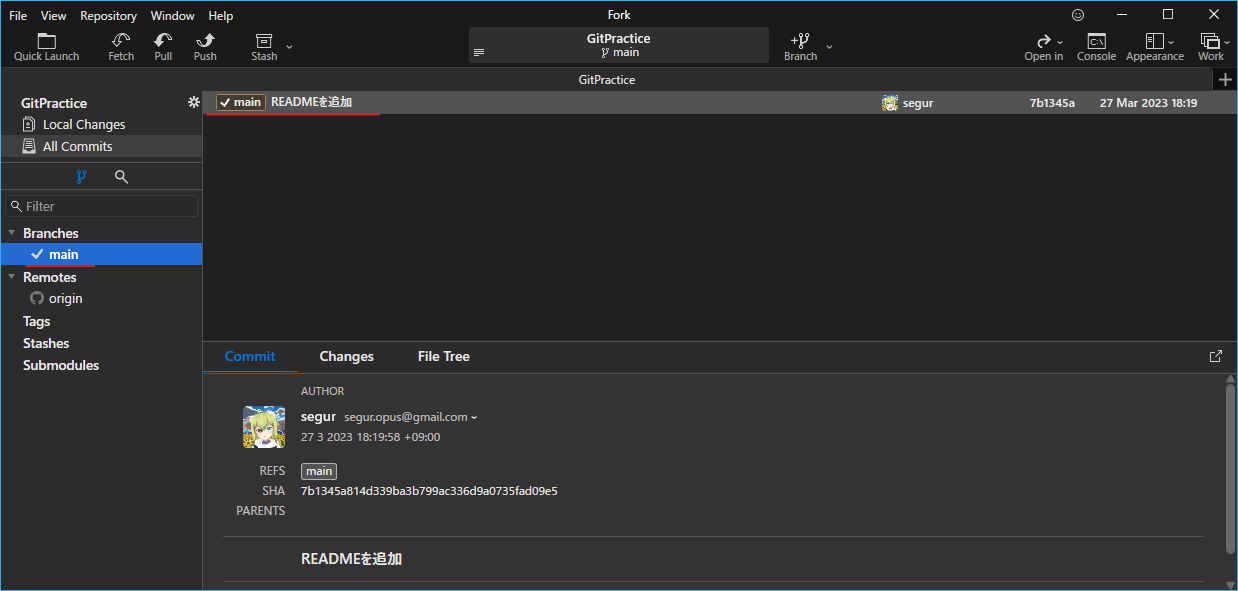Screen dimensions: 1238x591
Task: Create a new branch with Branch button
Action: tap(800, 47)
